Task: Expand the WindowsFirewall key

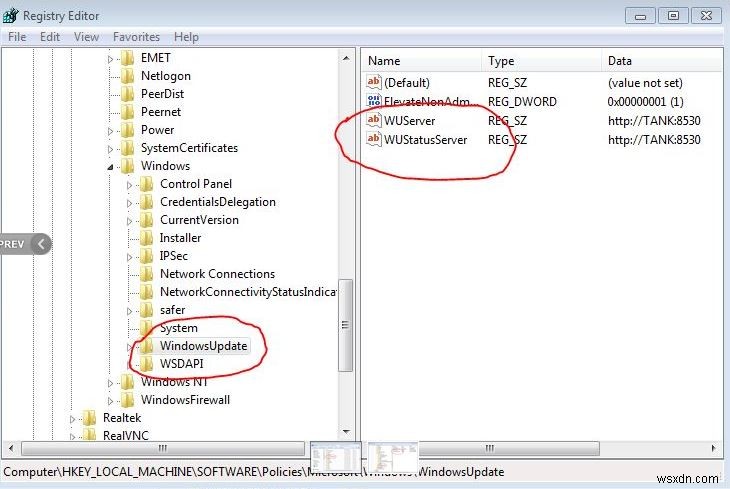Action: (x=110, y=401)
